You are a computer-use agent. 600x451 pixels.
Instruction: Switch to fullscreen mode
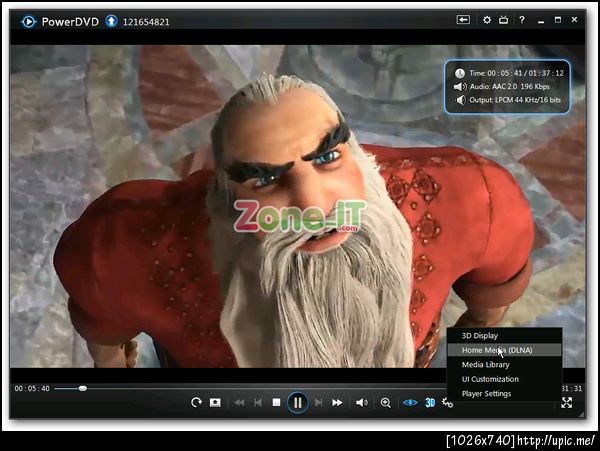pos(567,402)
